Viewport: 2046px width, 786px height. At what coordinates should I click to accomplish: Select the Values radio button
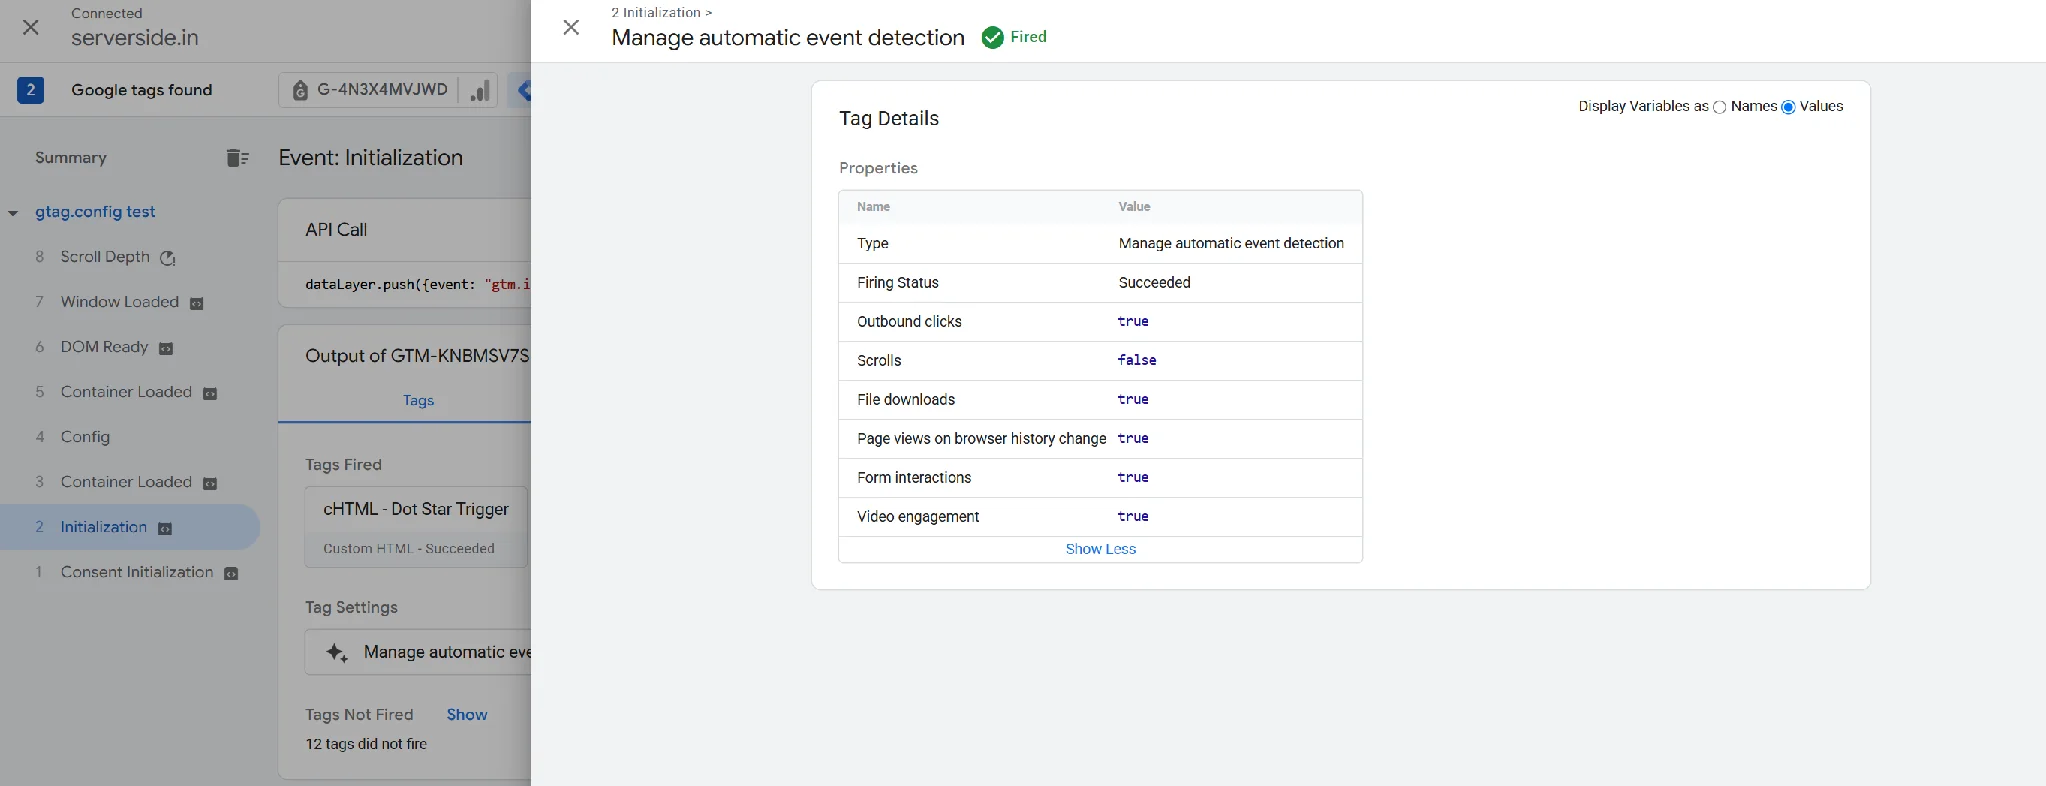1789,107
